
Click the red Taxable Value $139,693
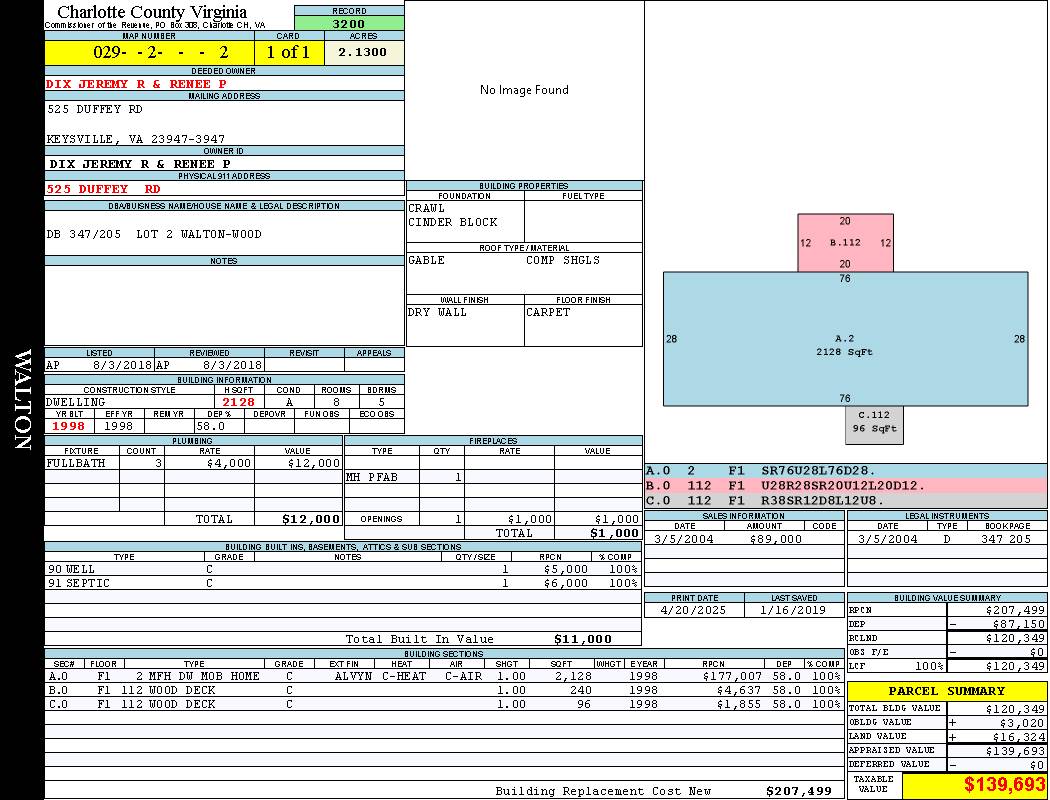pos(1004,785)
